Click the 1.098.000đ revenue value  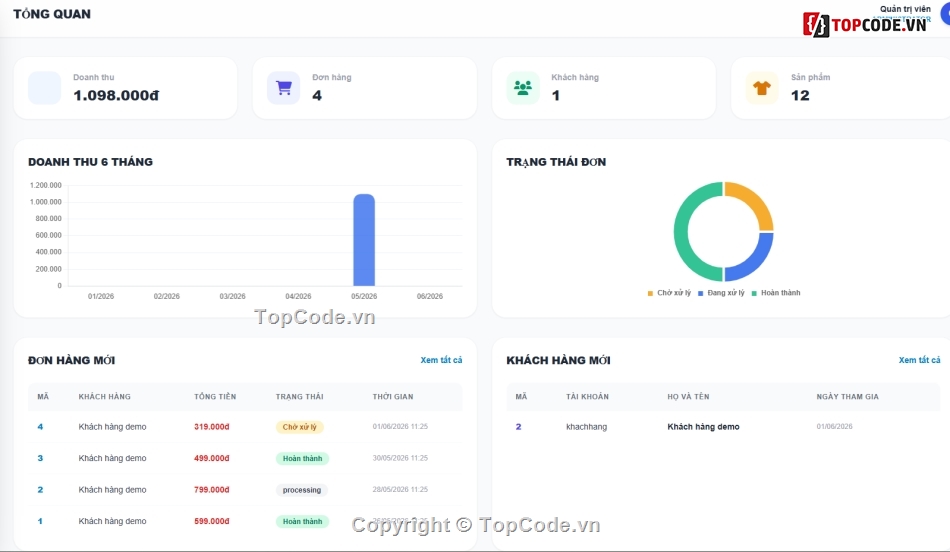point(116,95)
